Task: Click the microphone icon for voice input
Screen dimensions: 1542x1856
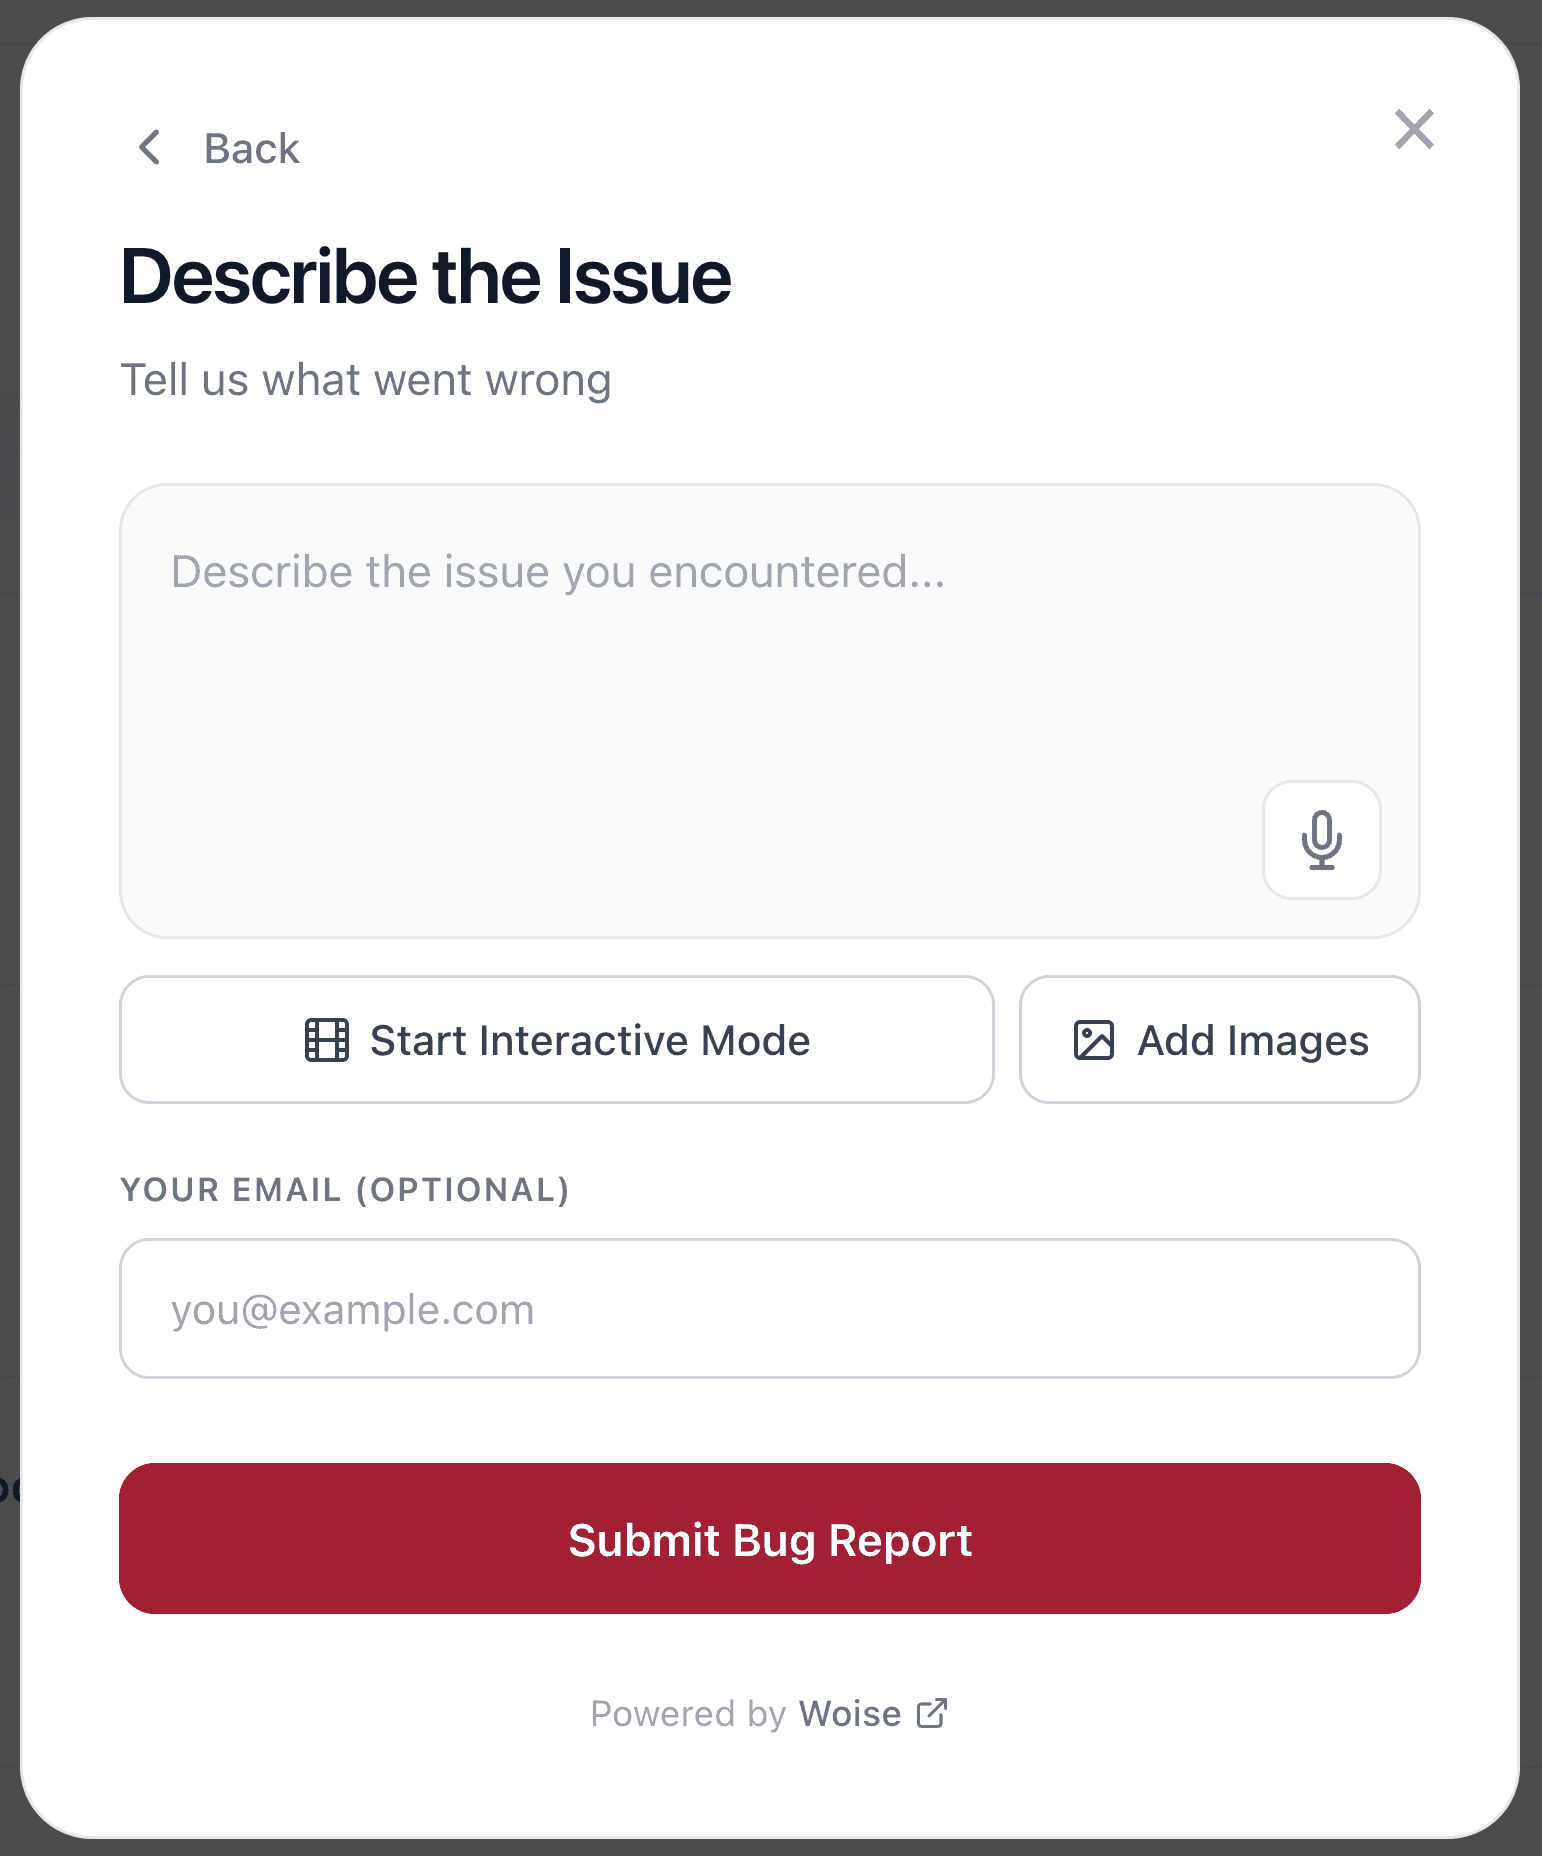Action: 1321,841
